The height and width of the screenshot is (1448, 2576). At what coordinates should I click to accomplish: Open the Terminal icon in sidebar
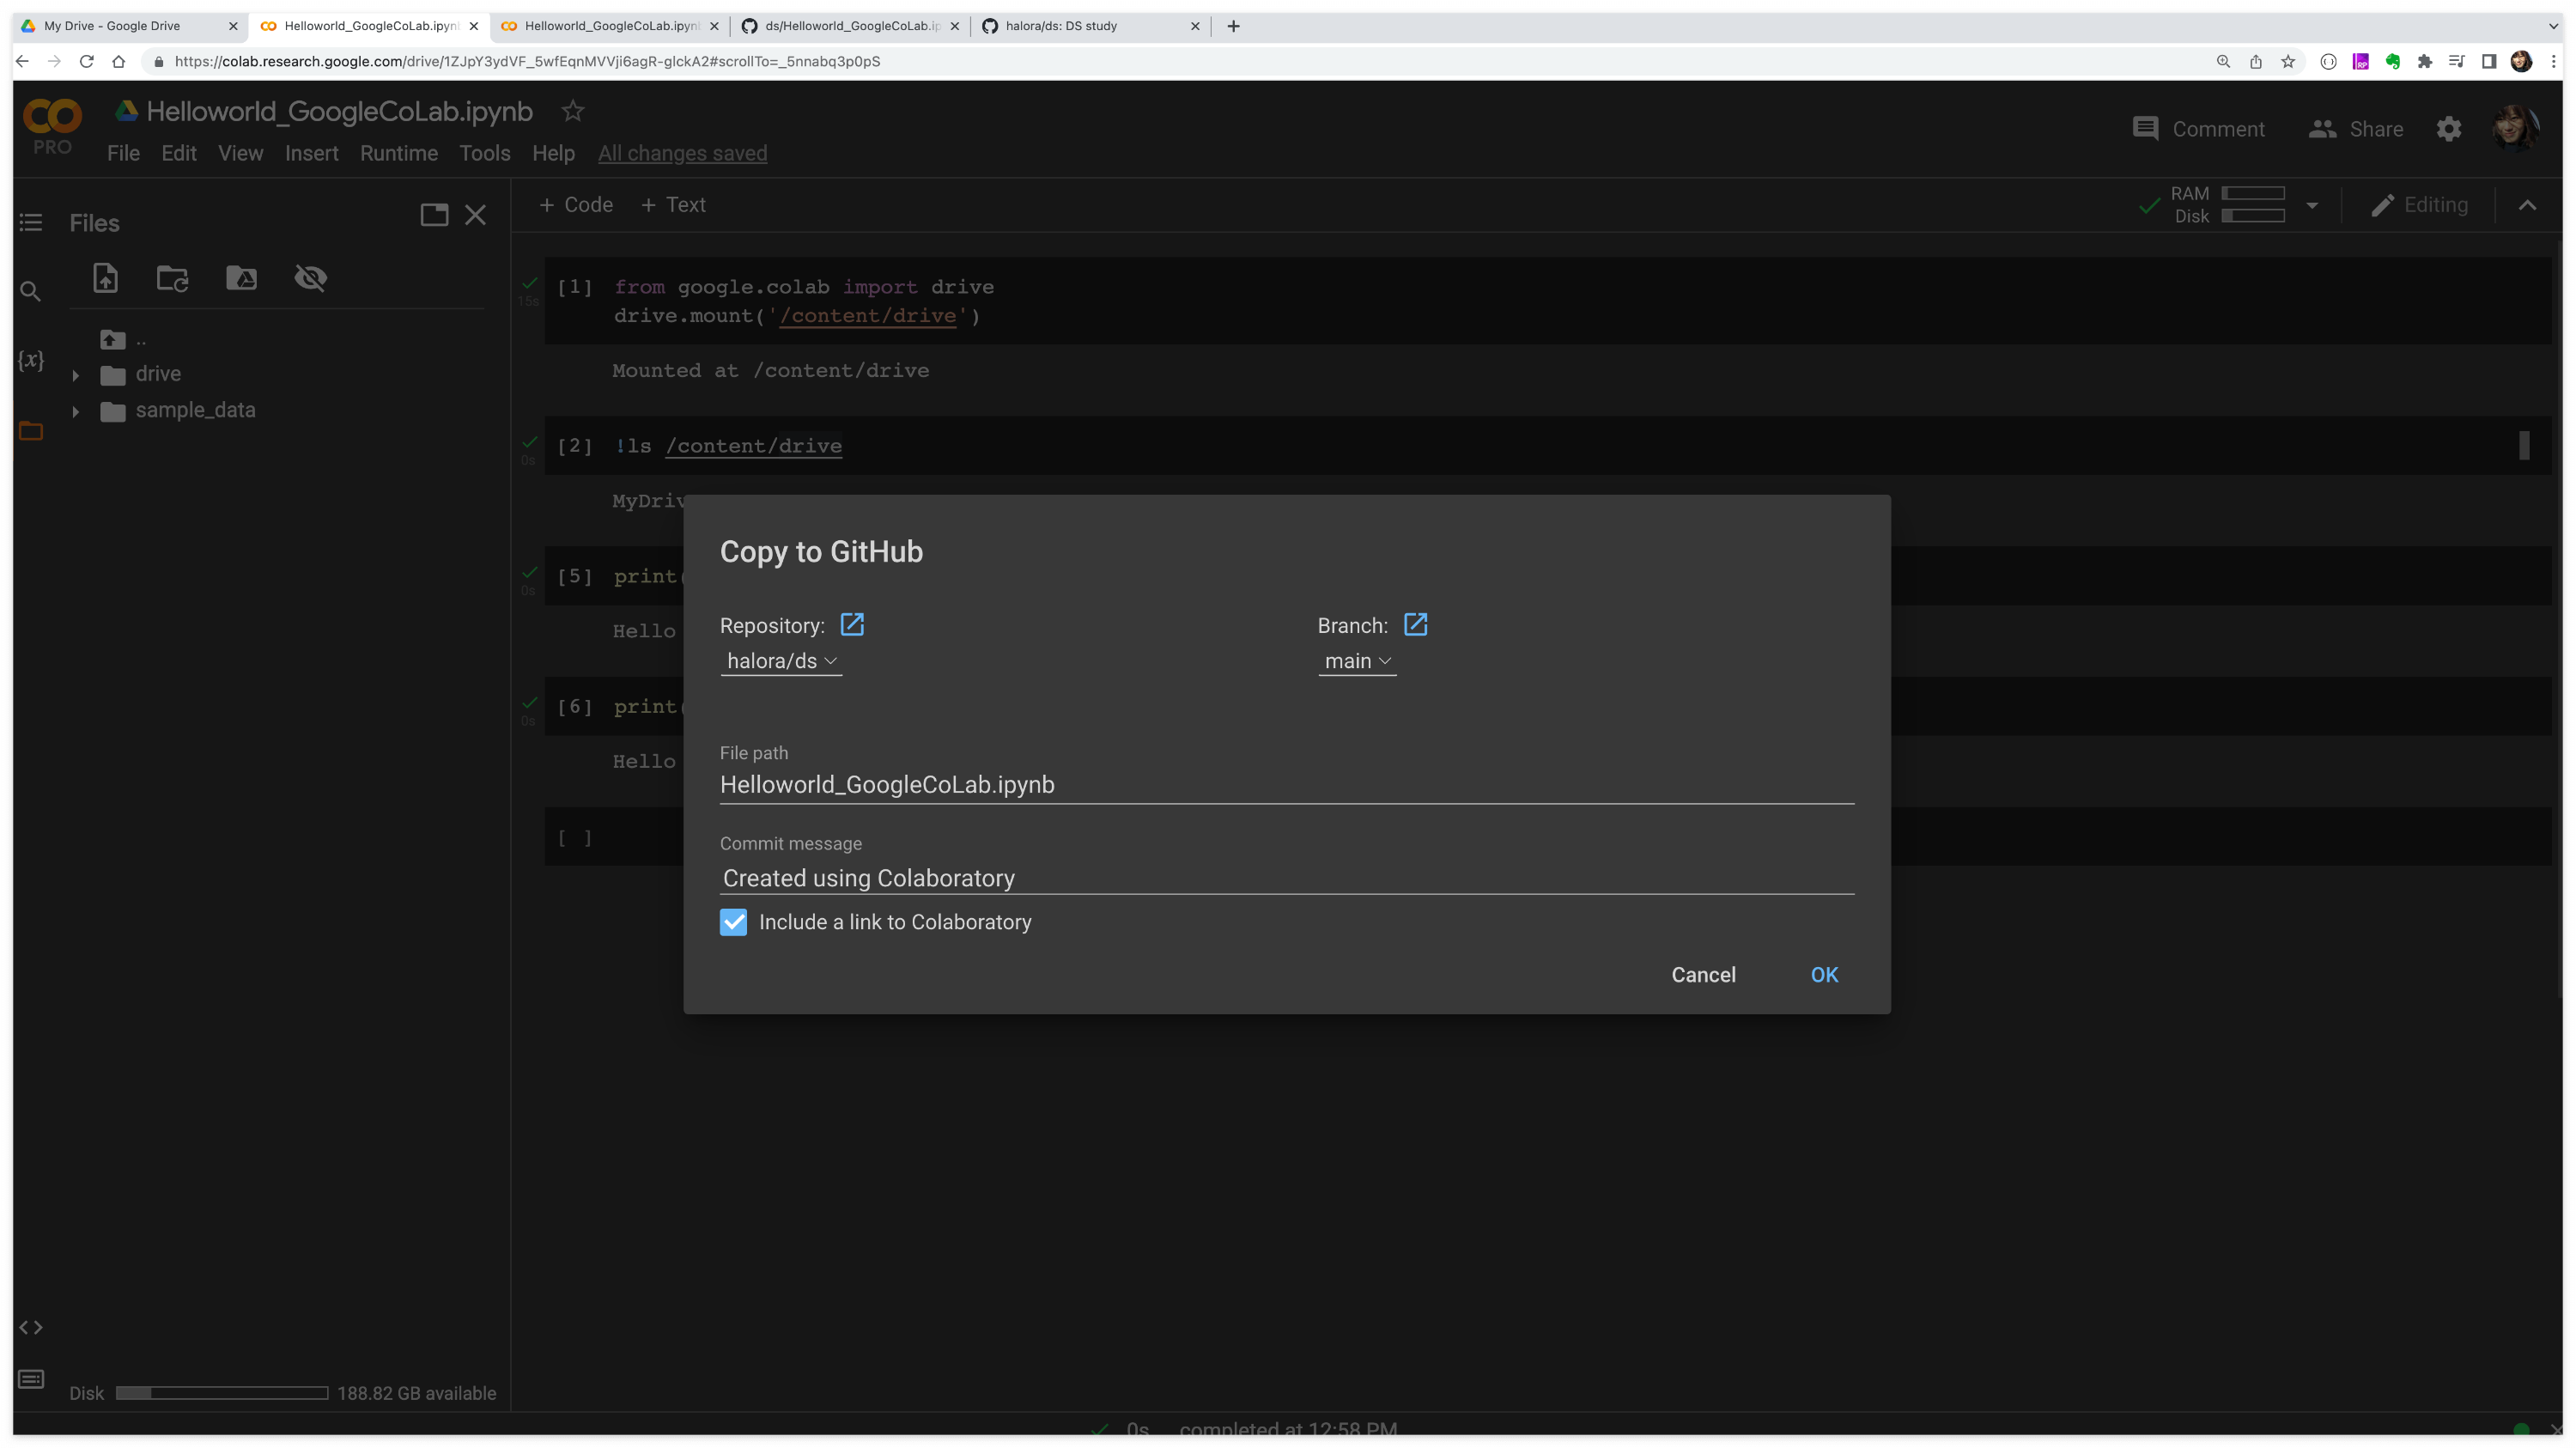point(31,1379)
